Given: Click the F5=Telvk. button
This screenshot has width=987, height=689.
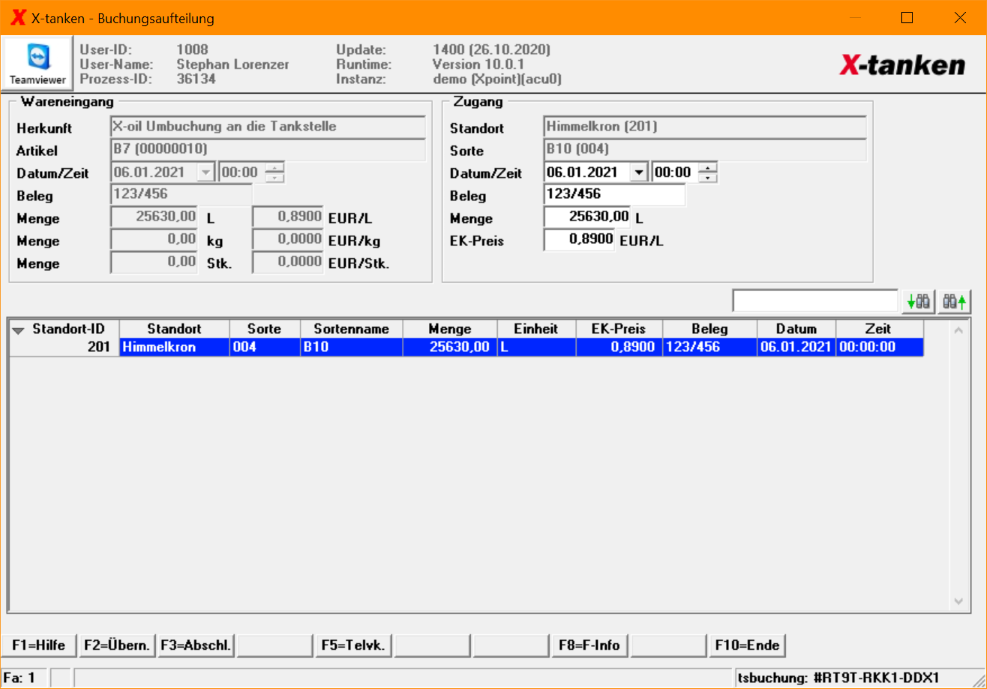Looking at the screenshot, I should tap(353, 645).
